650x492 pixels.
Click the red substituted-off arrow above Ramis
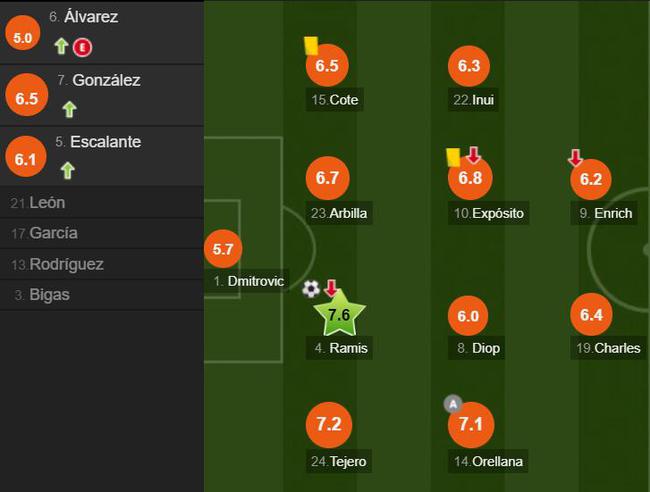click(331, 288)
